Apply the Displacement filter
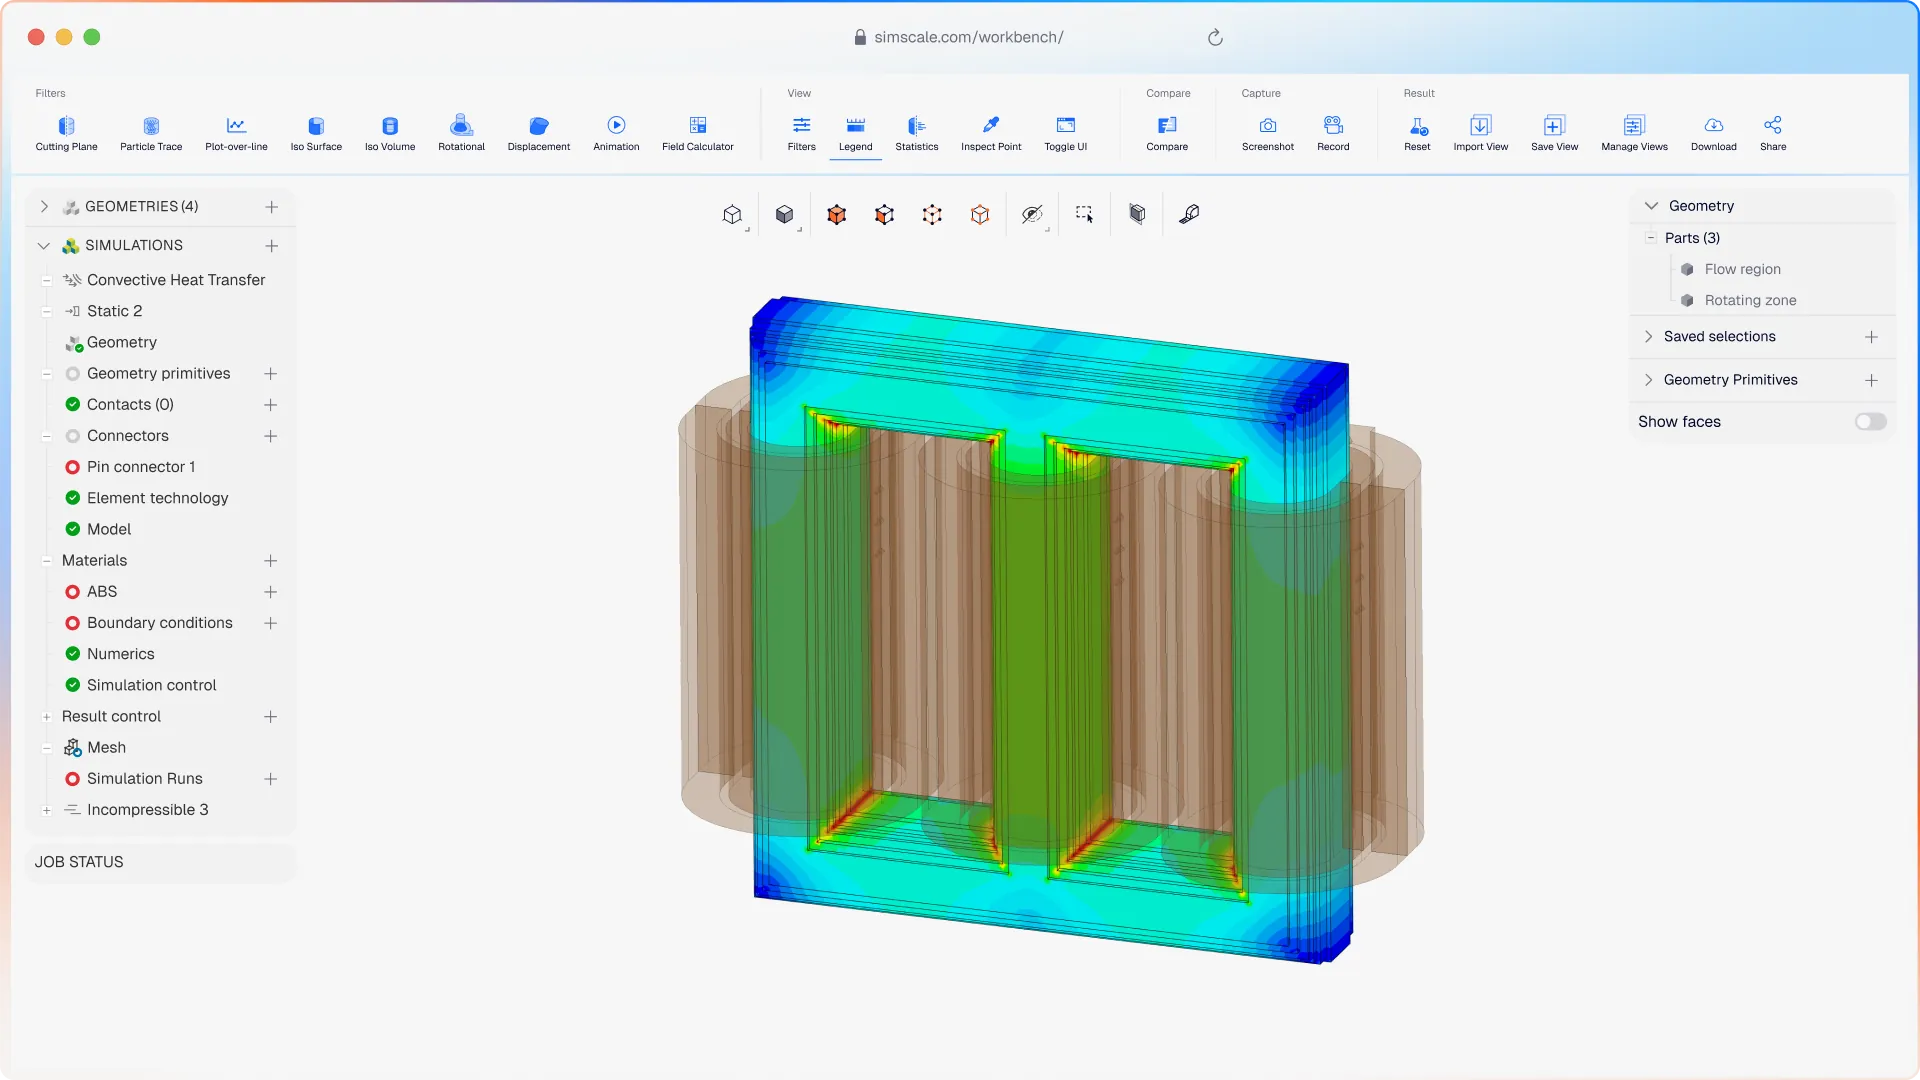1920x1080 pixels. (x=539, y=133)
